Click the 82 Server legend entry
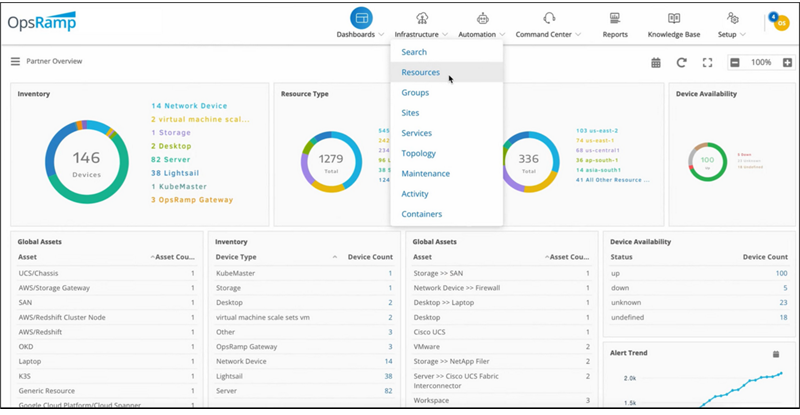800x415 pixels. tap(170, 160)
